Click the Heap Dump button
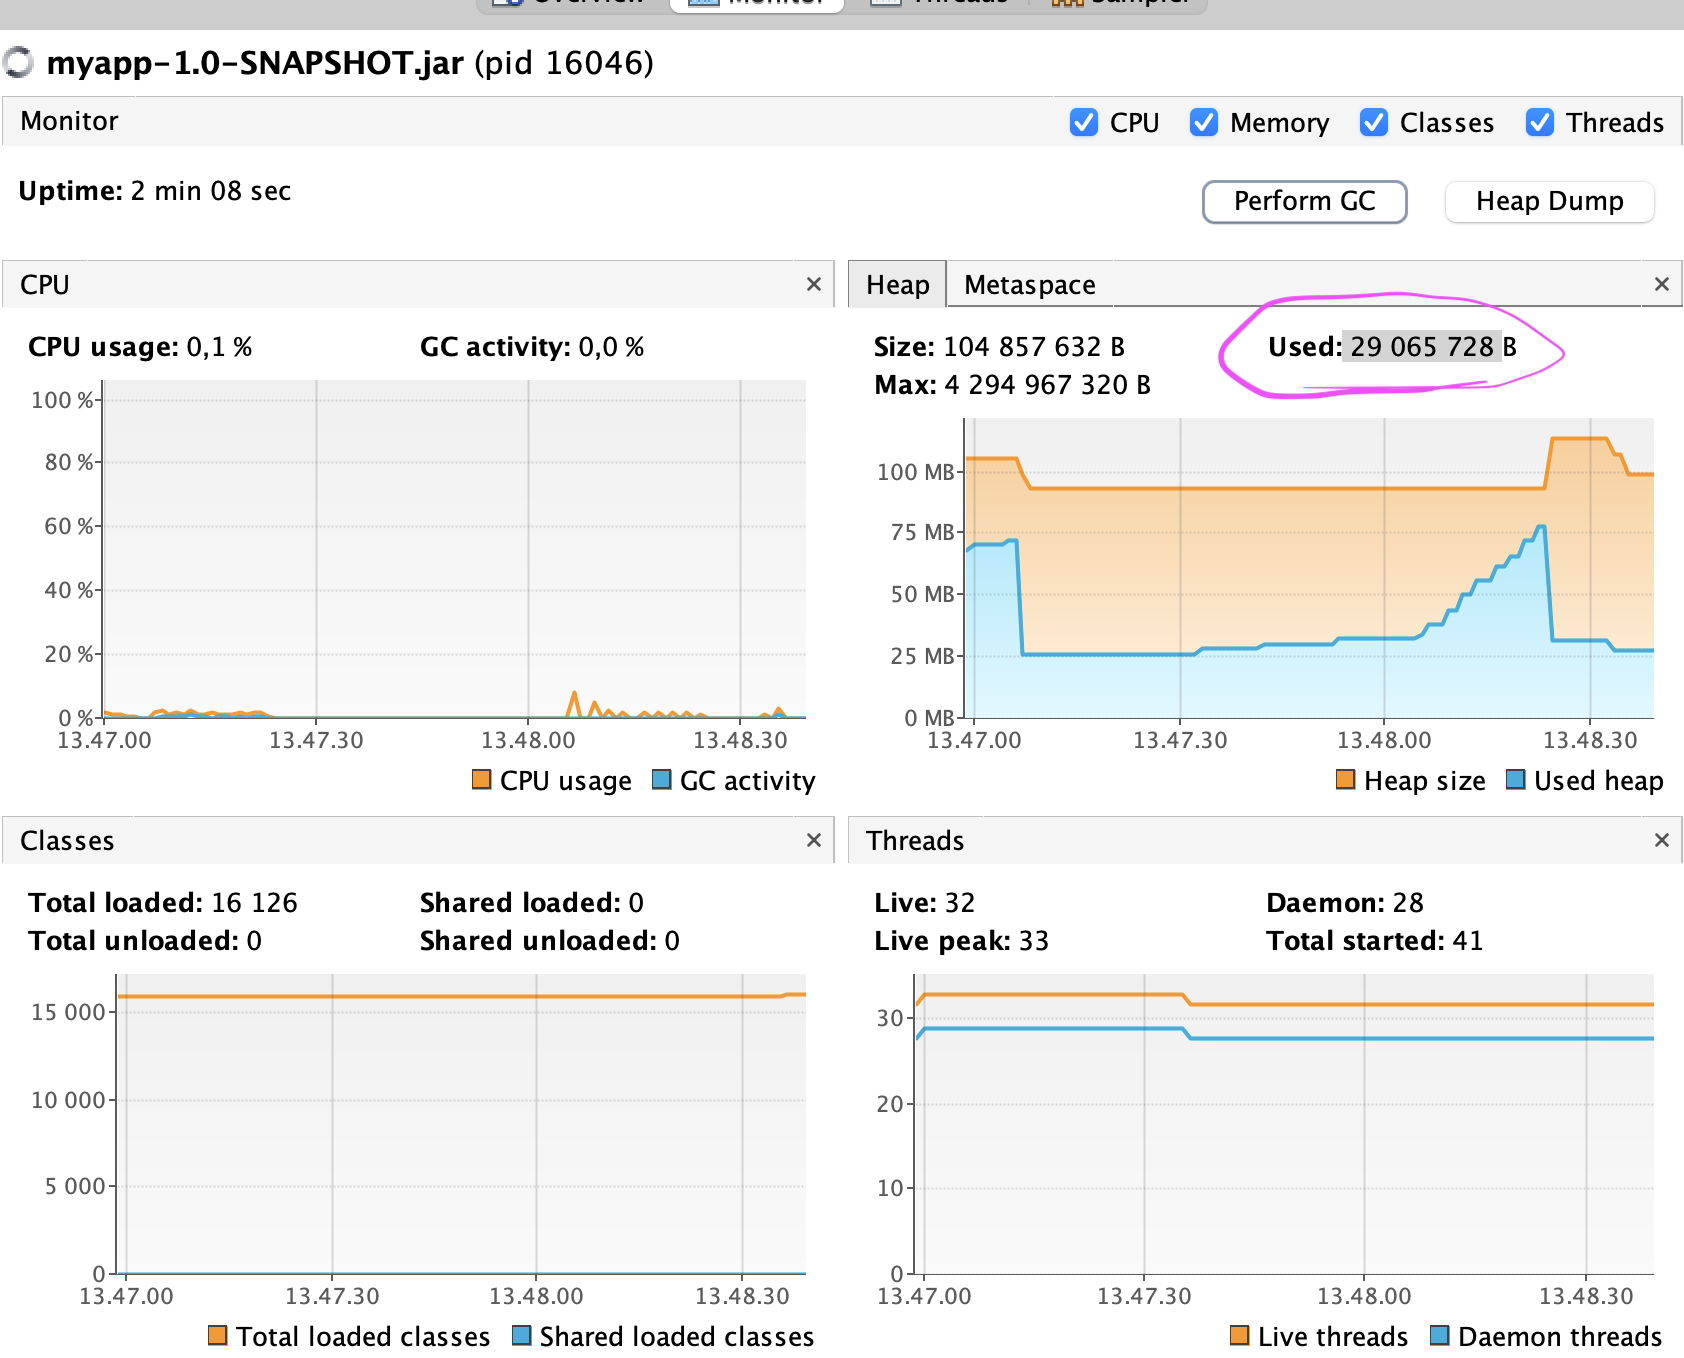This screenshot has width=1684, height=1358. [1549, 201]
